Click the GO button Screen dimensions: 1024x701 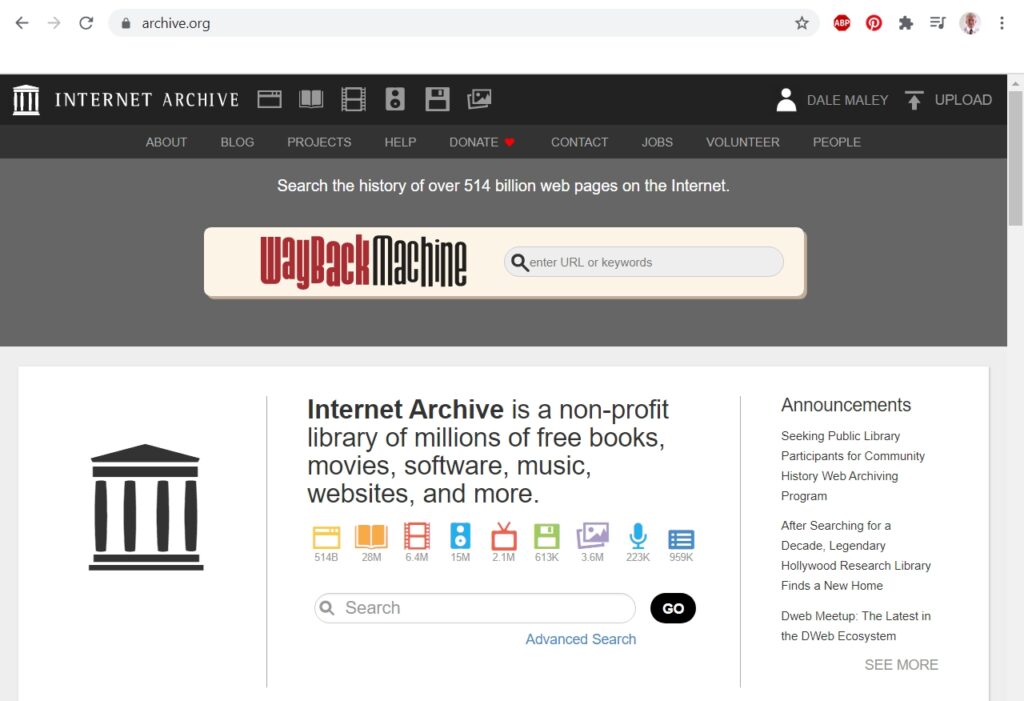point(673,608)
